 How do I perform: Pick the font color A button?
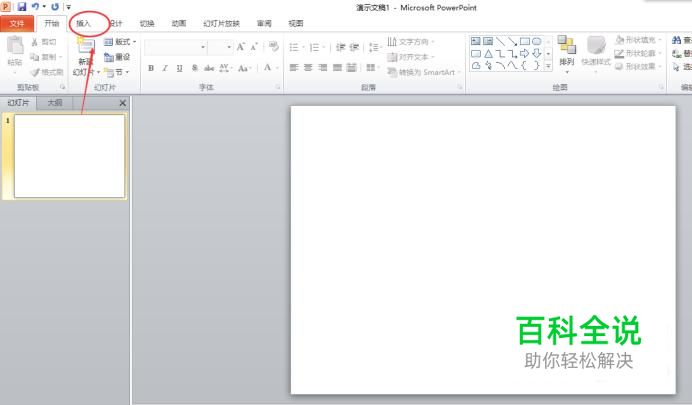267,68
